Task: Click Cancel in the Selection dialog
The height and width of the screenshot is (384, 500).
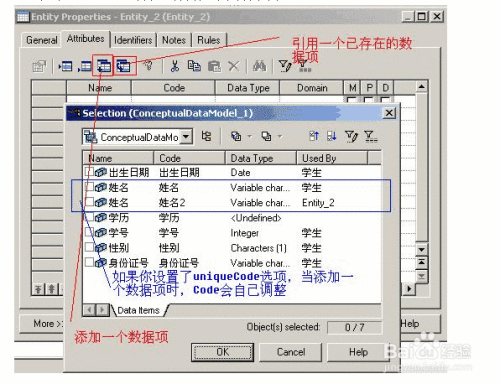Action: [x=291, y=352]
